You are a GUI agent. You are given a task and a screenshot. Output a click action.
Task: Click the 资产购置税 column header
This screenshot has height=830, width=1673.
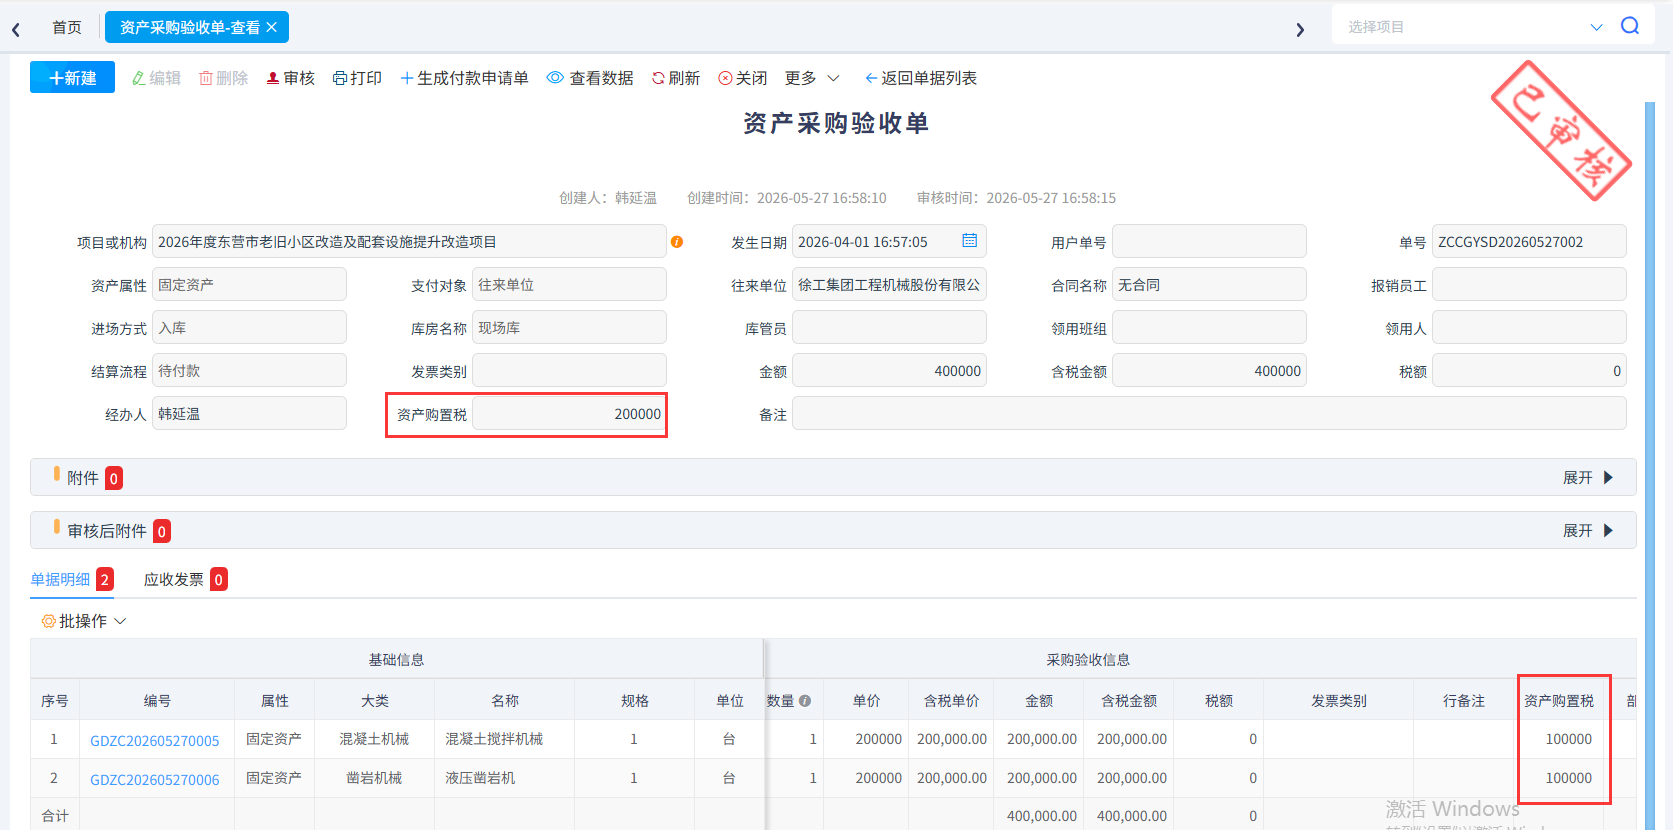tap(1559, 701)
